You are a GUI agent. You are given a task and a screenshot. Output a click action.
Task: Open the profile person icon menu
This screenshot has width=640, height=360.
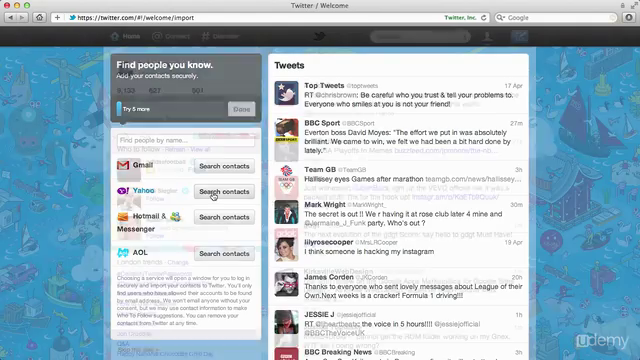[487, 37]
